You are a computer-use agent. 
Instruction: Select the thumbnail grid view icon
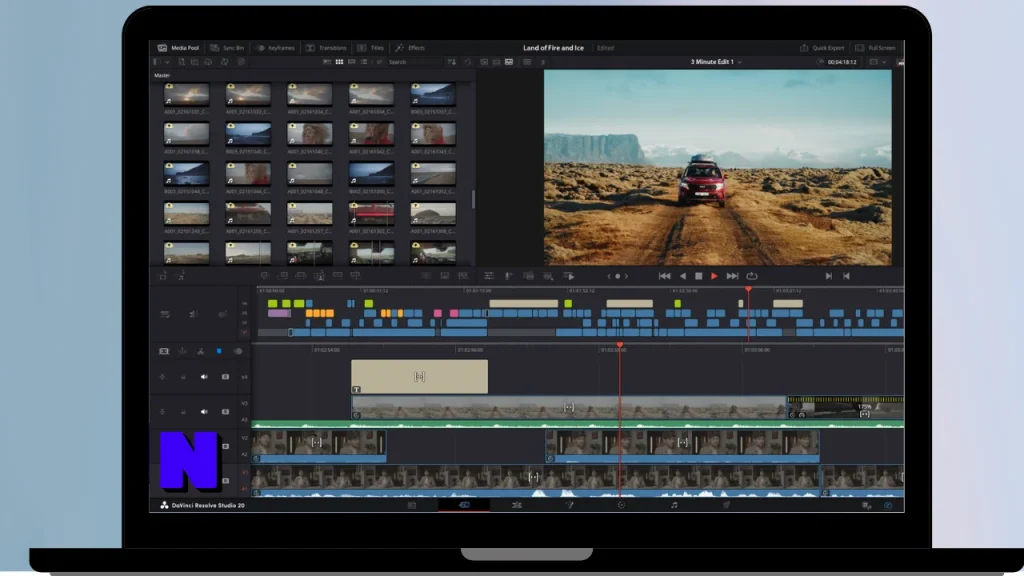[339, 62]
